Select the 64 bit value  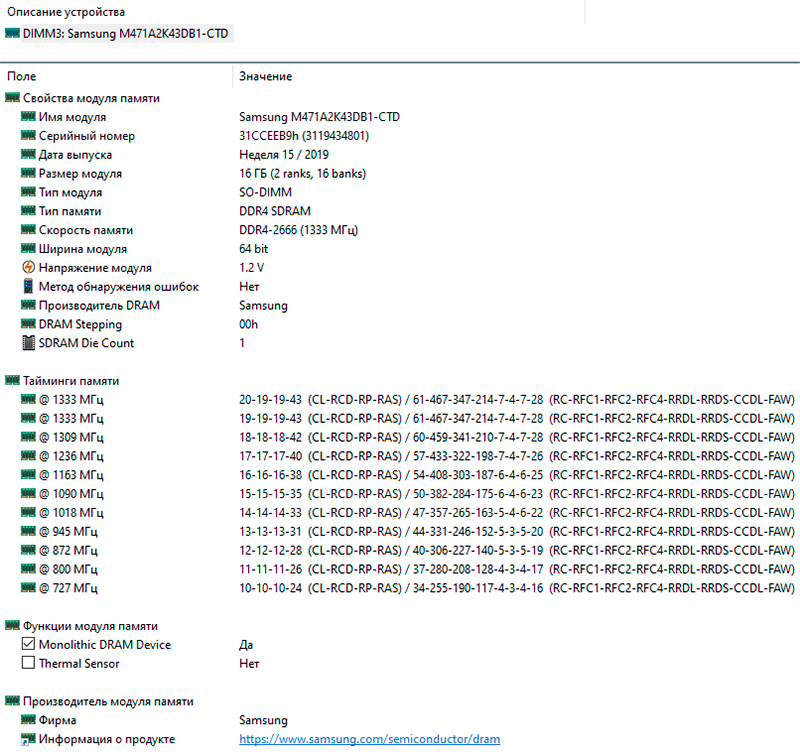254,249
